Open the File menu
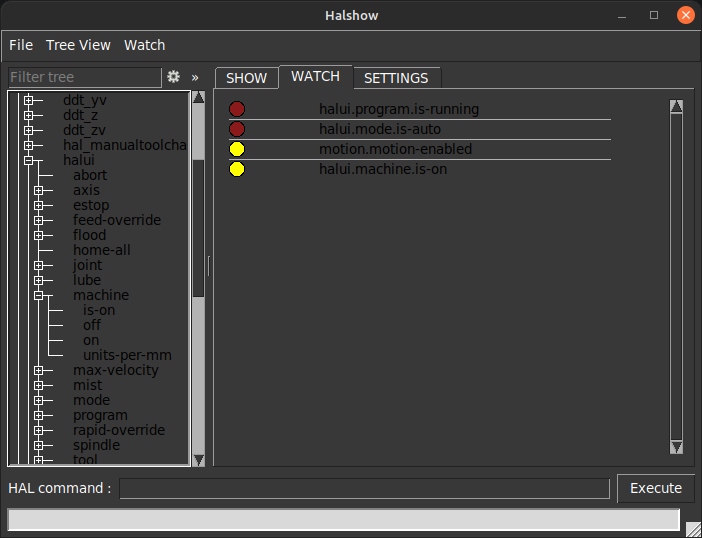The width and height of the screenshot is (702, 538). (21, 45)
